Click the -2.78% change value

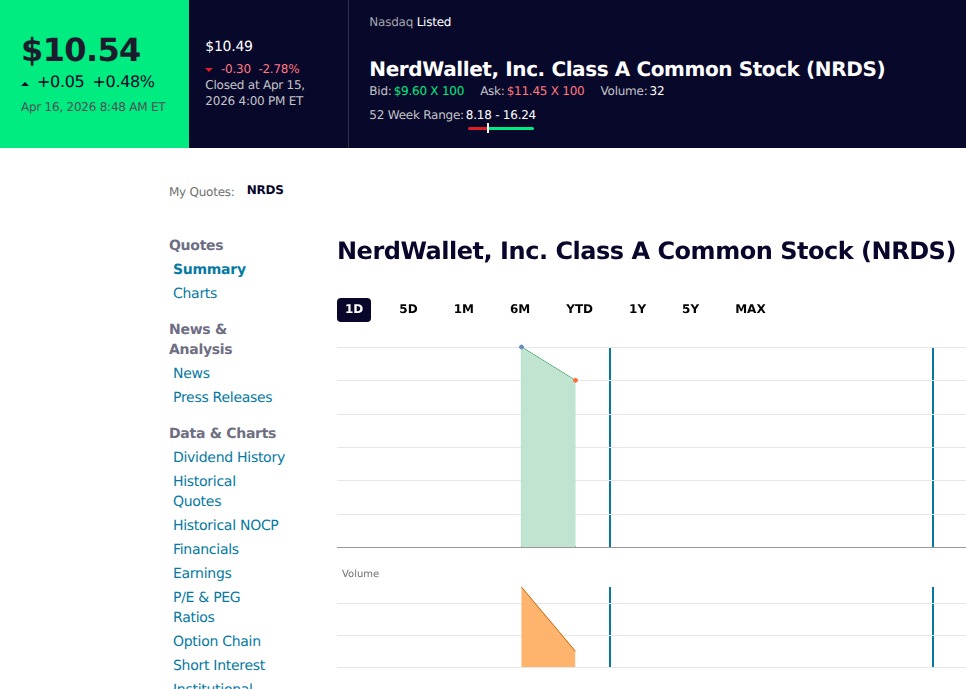coord(278,69)
